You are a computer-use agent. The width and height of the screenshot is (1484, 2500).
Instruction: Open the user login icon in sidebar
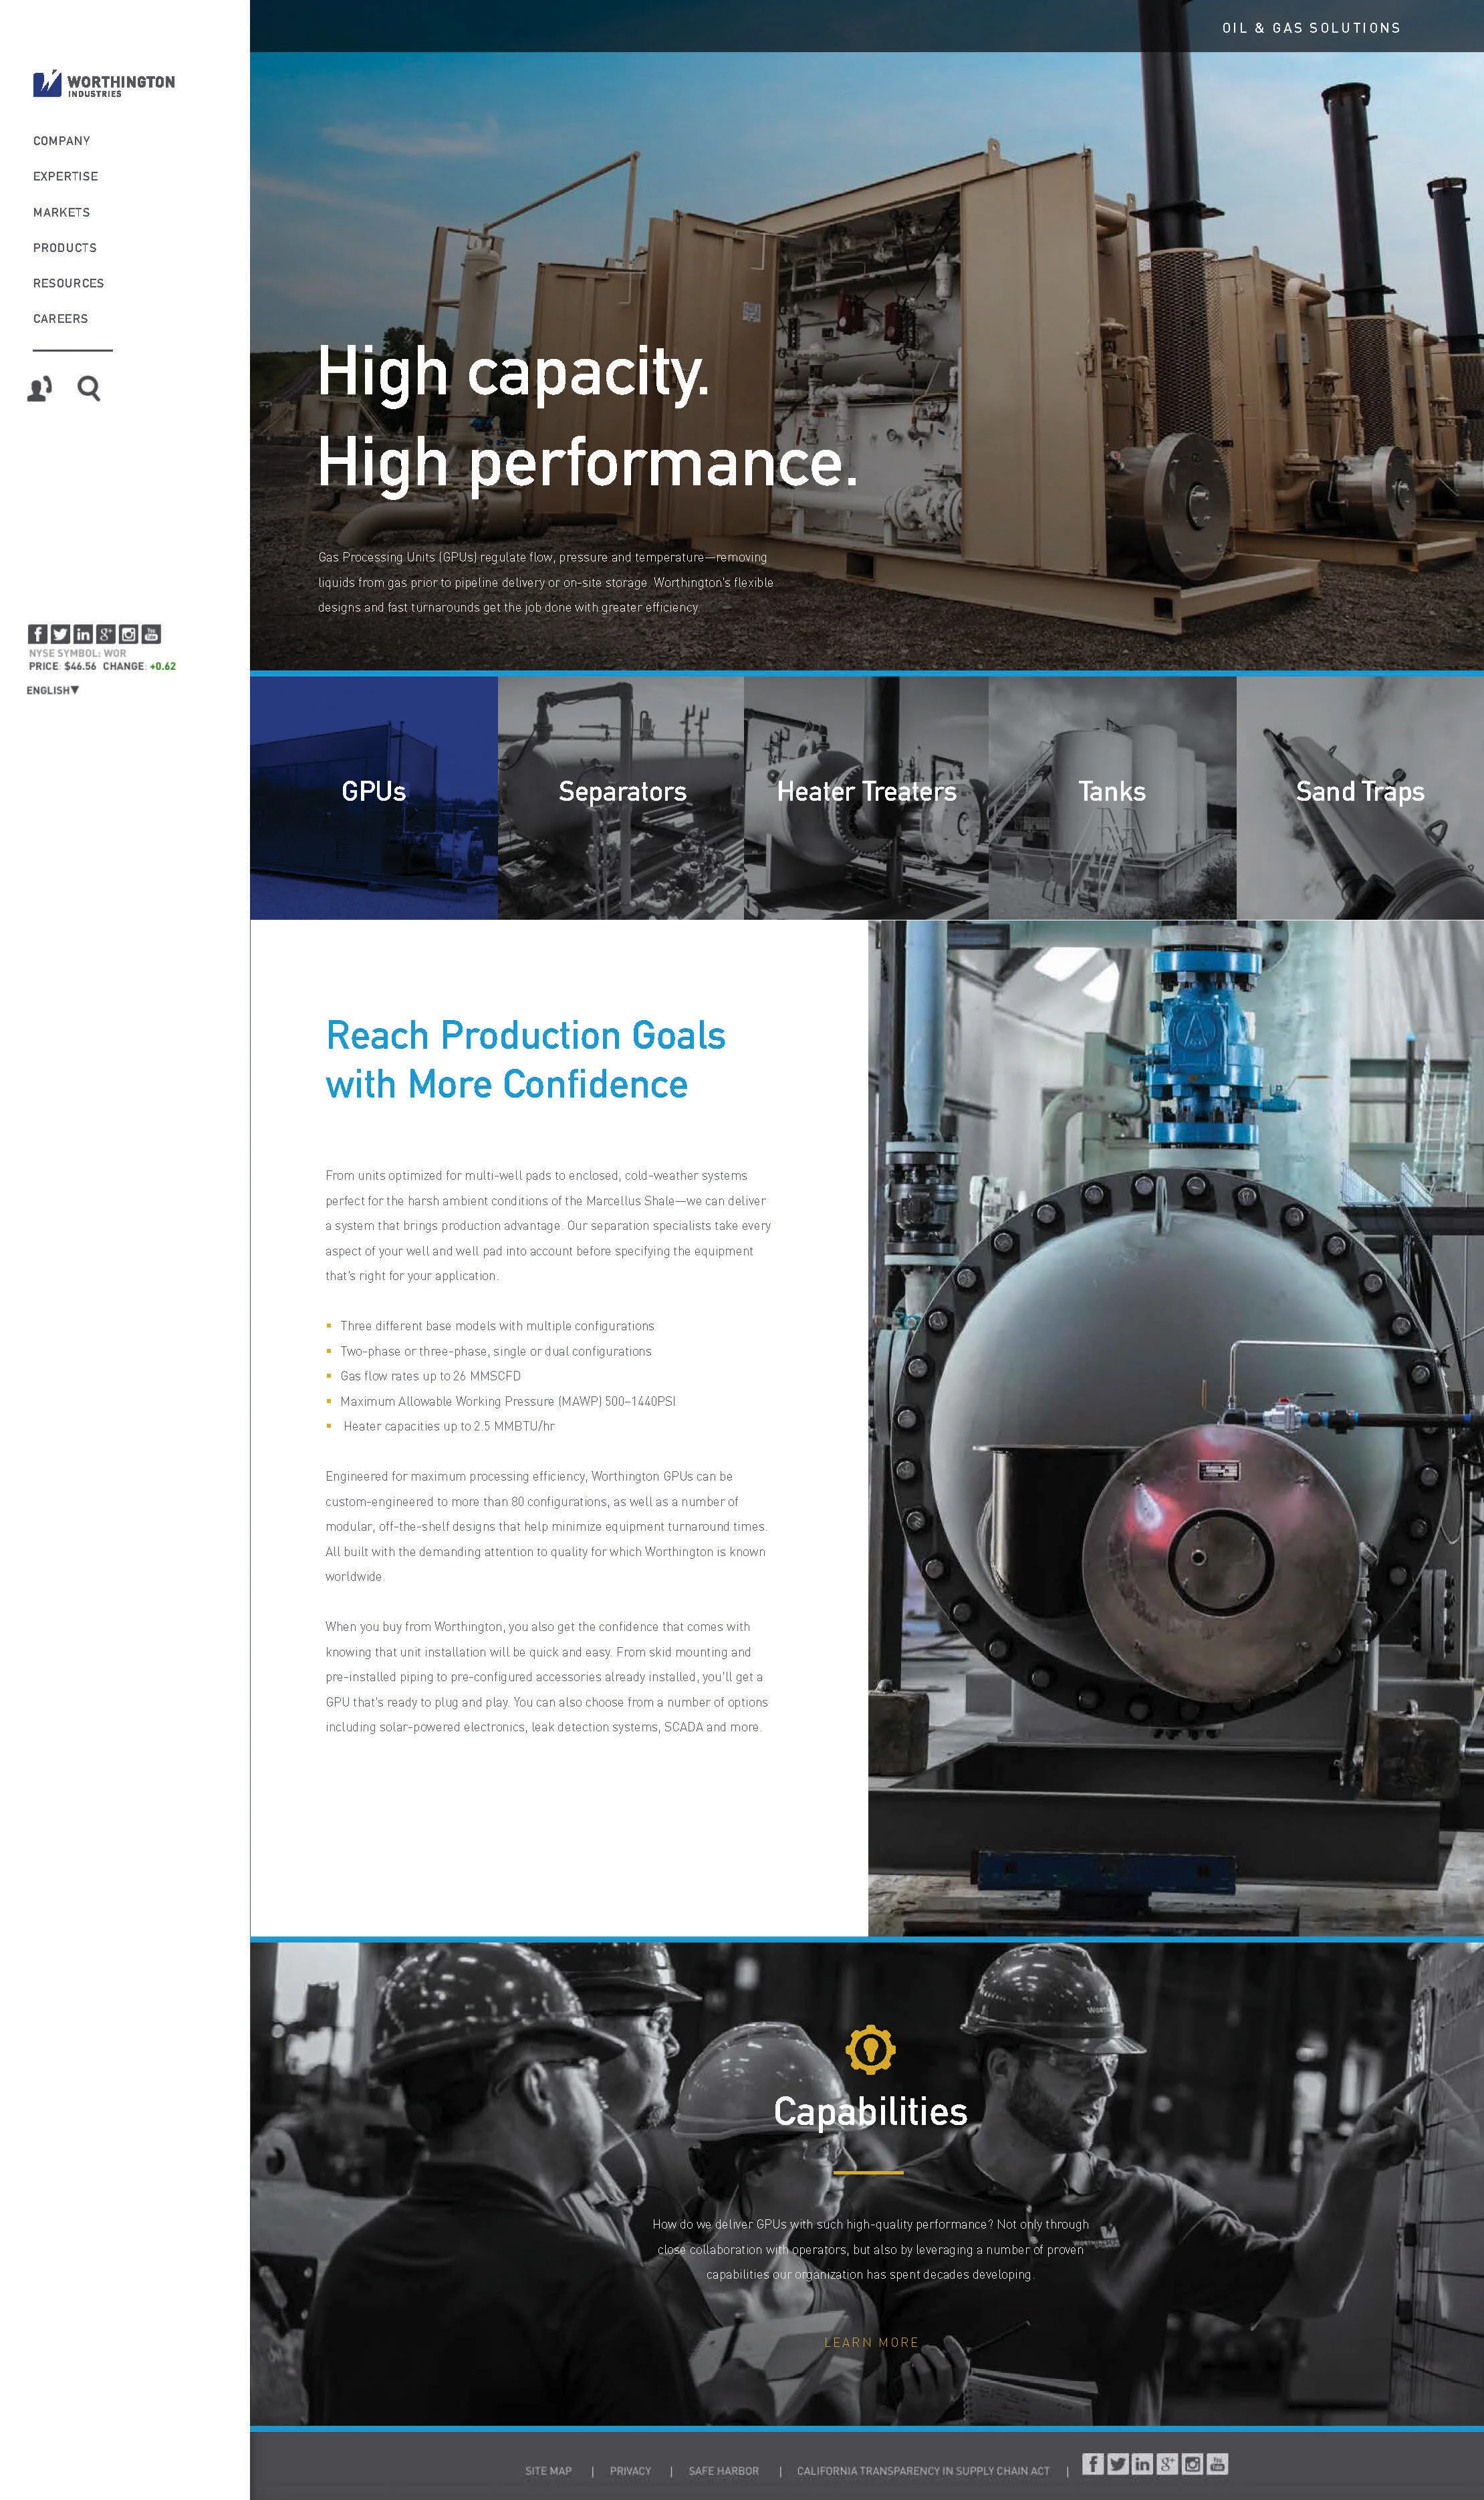click(40, 389)
